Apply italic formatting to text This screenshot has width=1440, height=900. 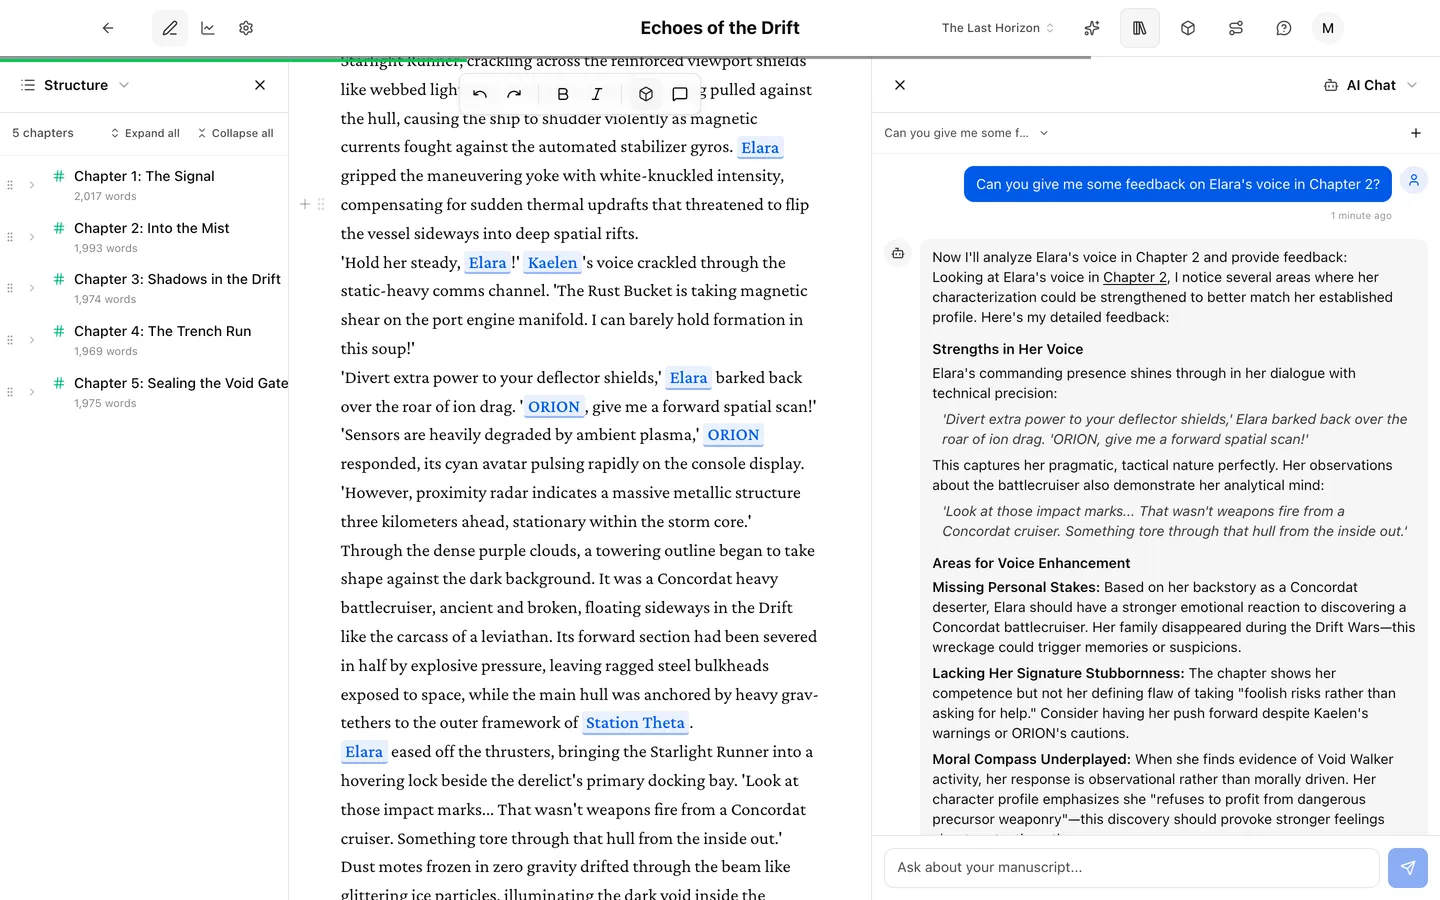pyautogui.click(x=597, y=94)
